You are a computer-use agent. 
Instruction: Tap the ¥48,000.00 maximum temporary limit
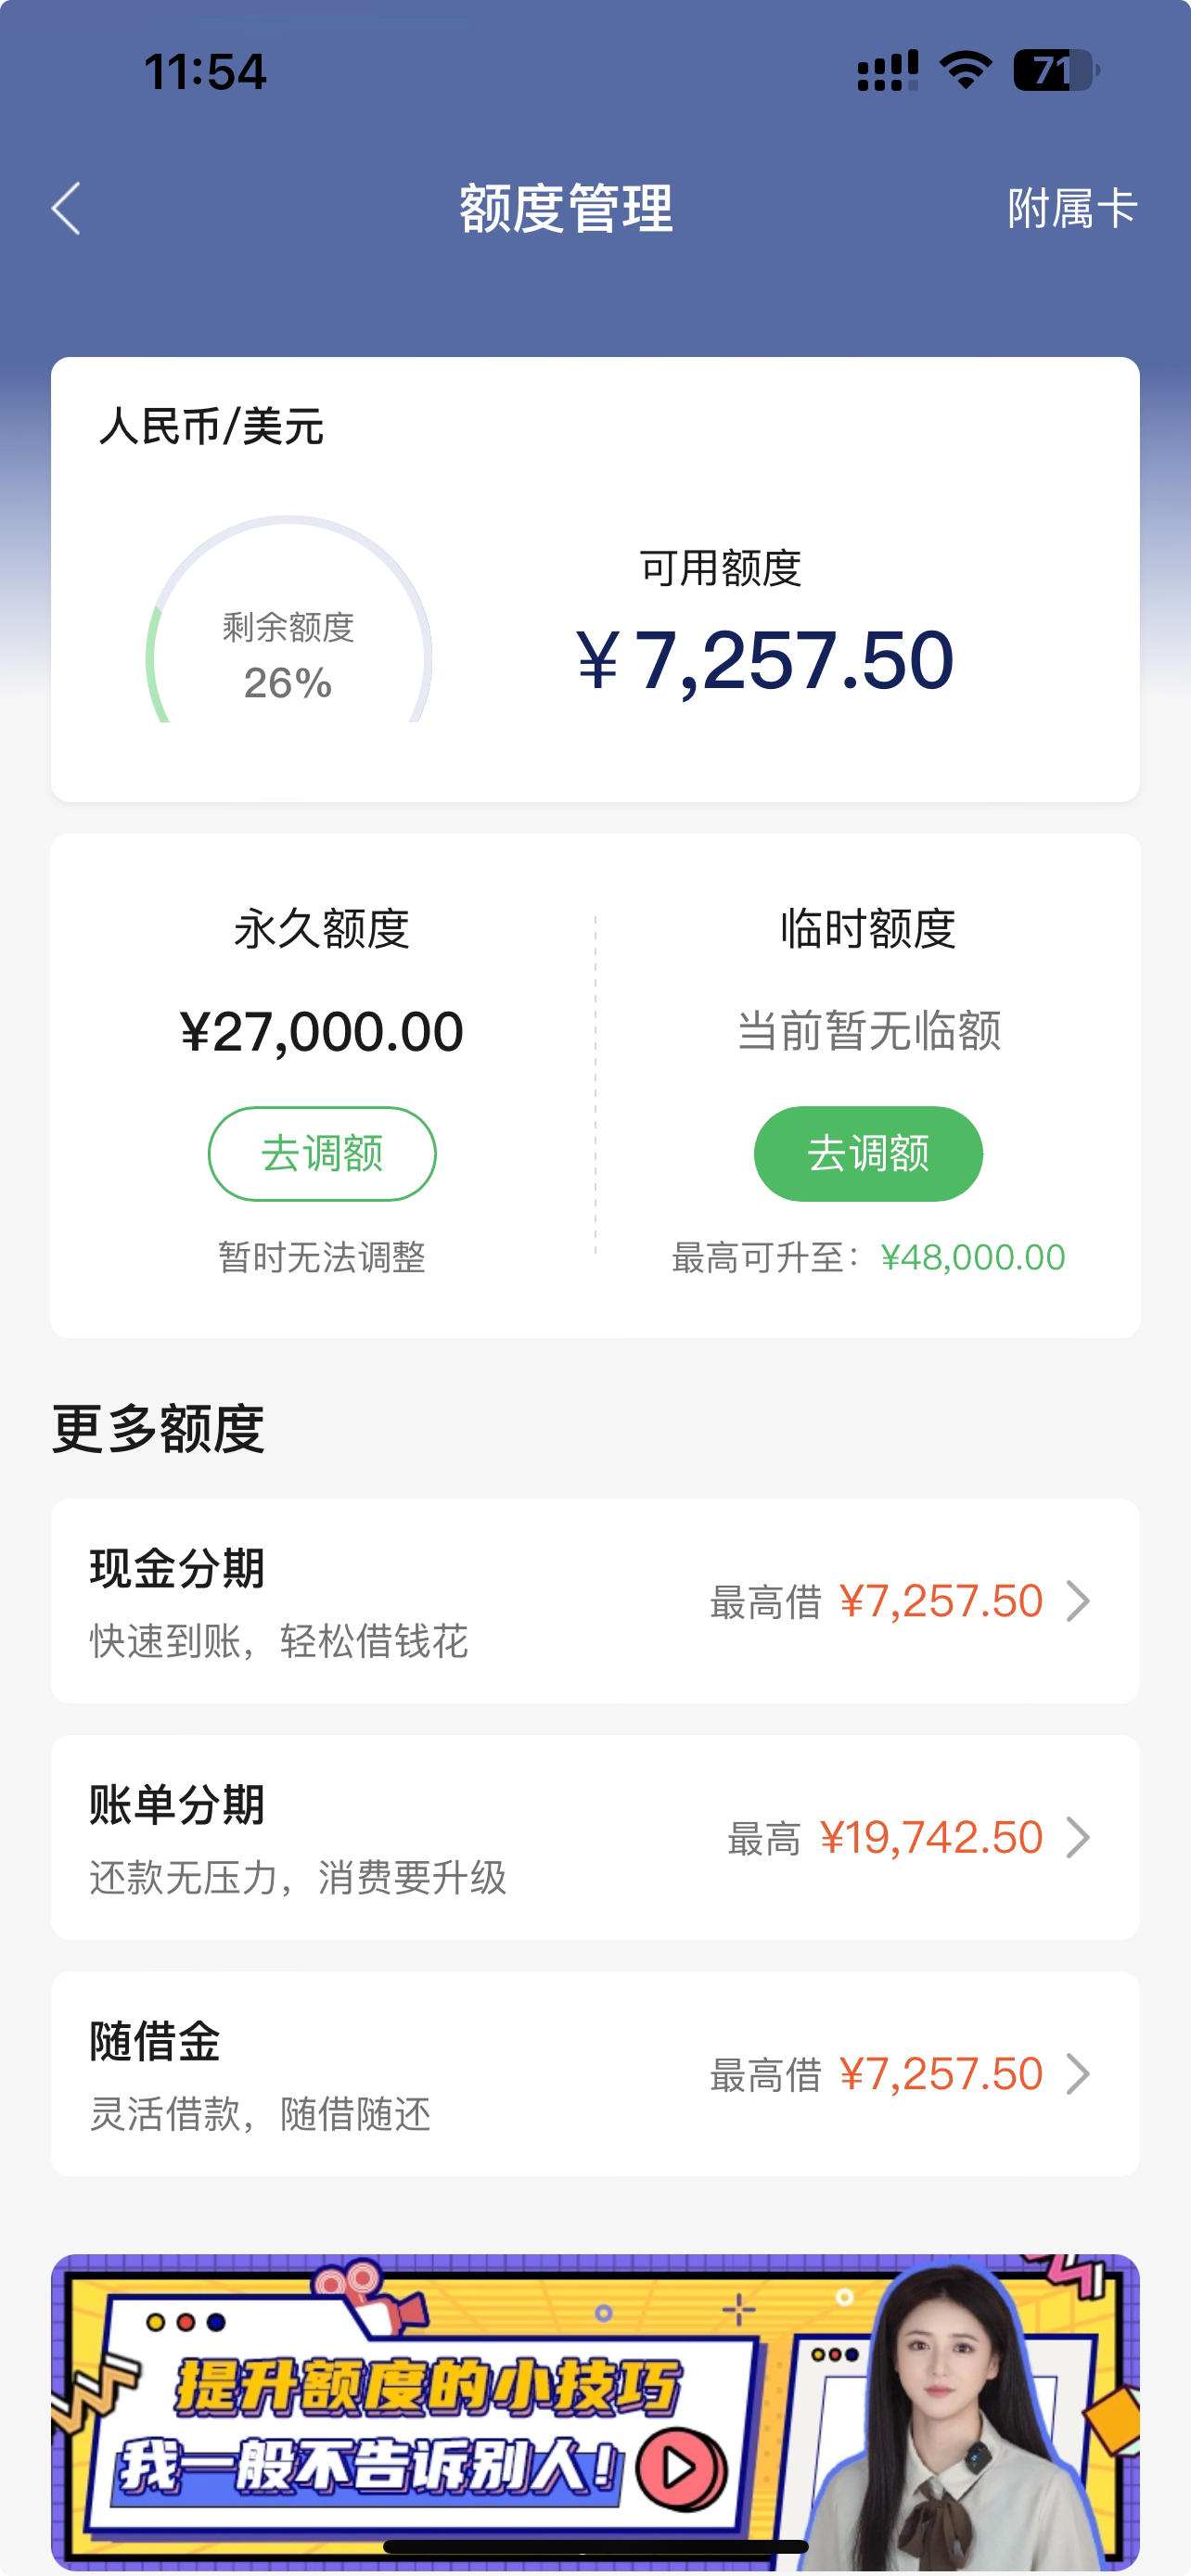(973, 1257)
